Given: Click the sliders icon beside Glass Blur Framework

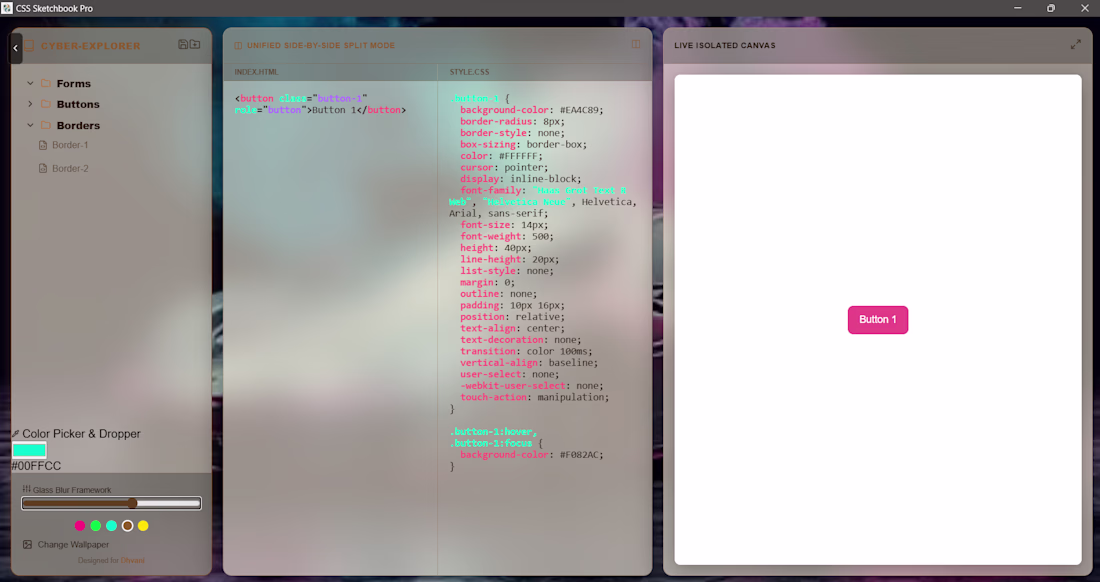Looking at the screenshot, I should click(x=27, y=489).
